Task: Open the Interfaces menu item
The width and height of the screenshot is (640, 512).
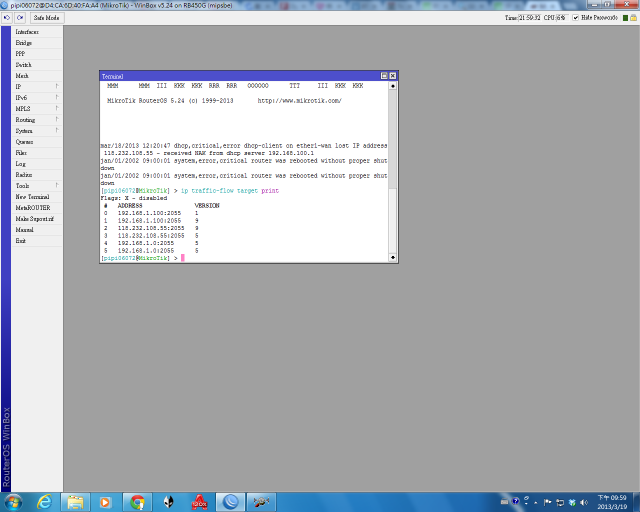Action: [37, 32]
